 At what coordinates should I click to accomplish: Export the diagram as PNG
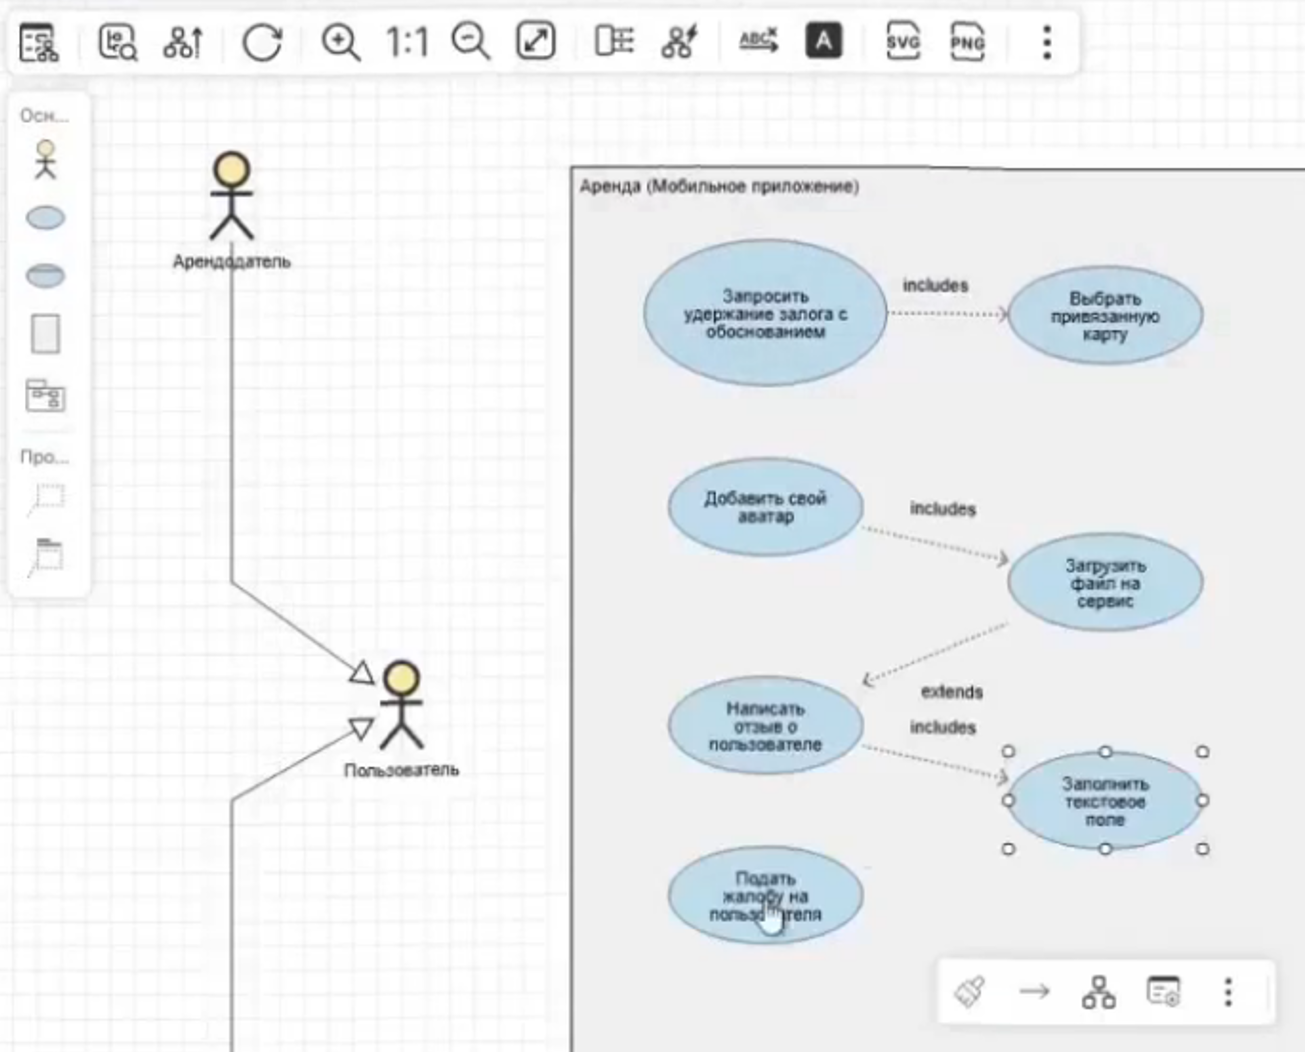click(x=967, y=42)
